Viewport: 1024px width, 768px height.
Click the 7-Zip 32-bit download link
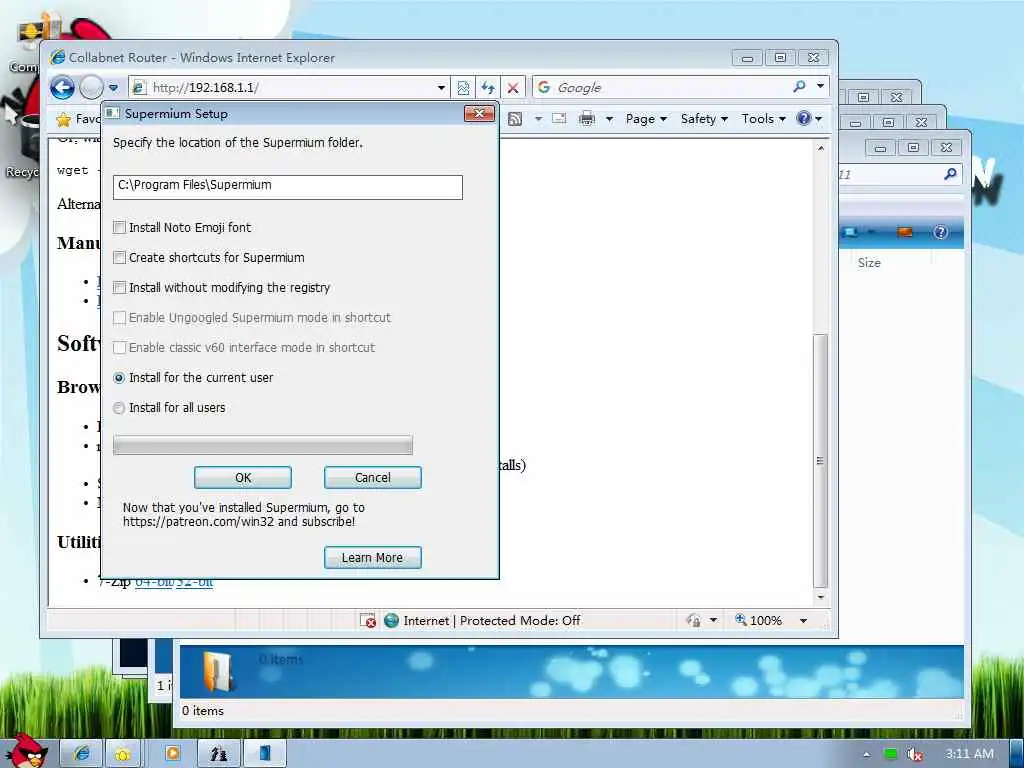pos(195,581)
